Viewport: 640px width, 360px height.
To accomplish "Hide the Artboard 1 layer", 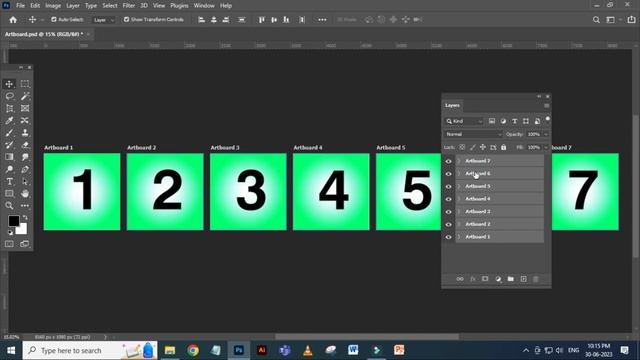I will [449, 237].
